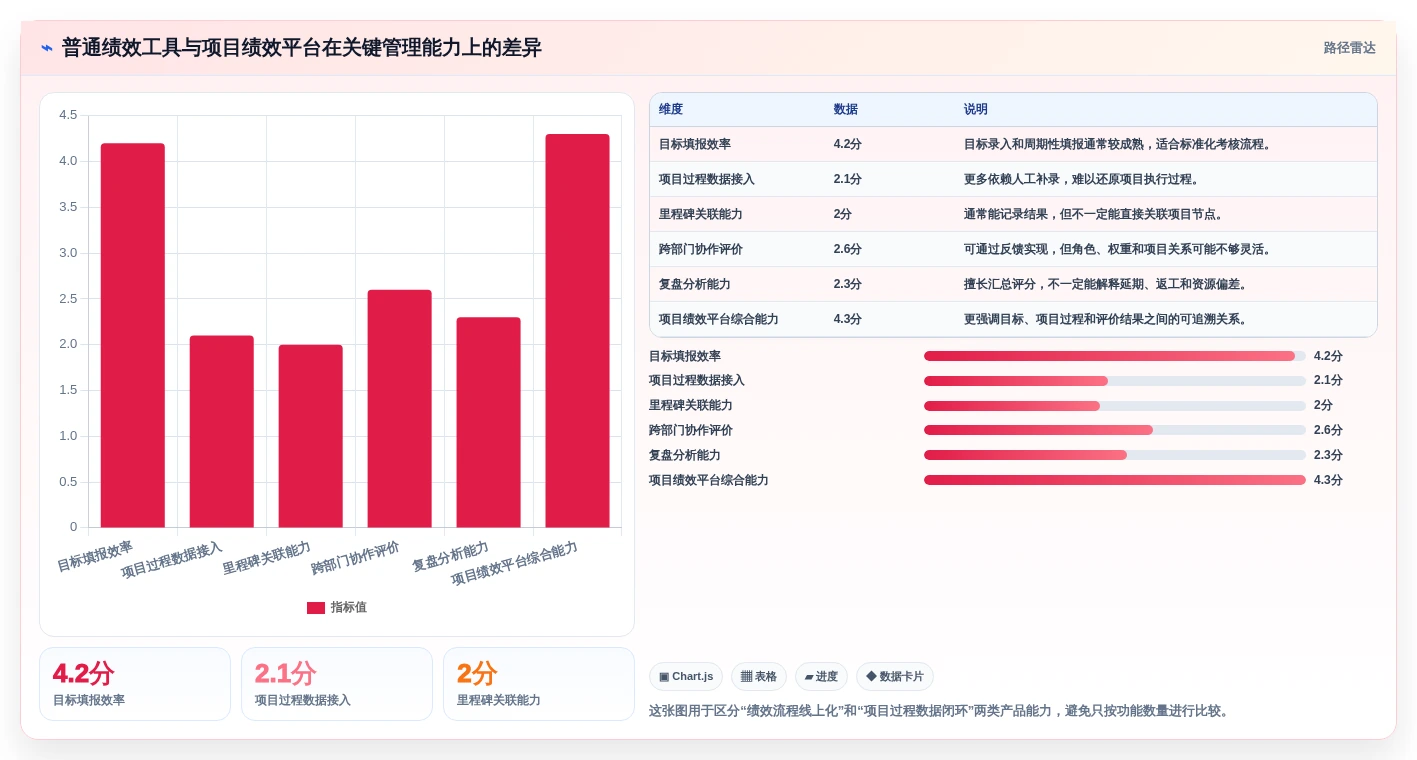
Task: Click y-axis tick label 4.5
Action: (x=68, y=115)
